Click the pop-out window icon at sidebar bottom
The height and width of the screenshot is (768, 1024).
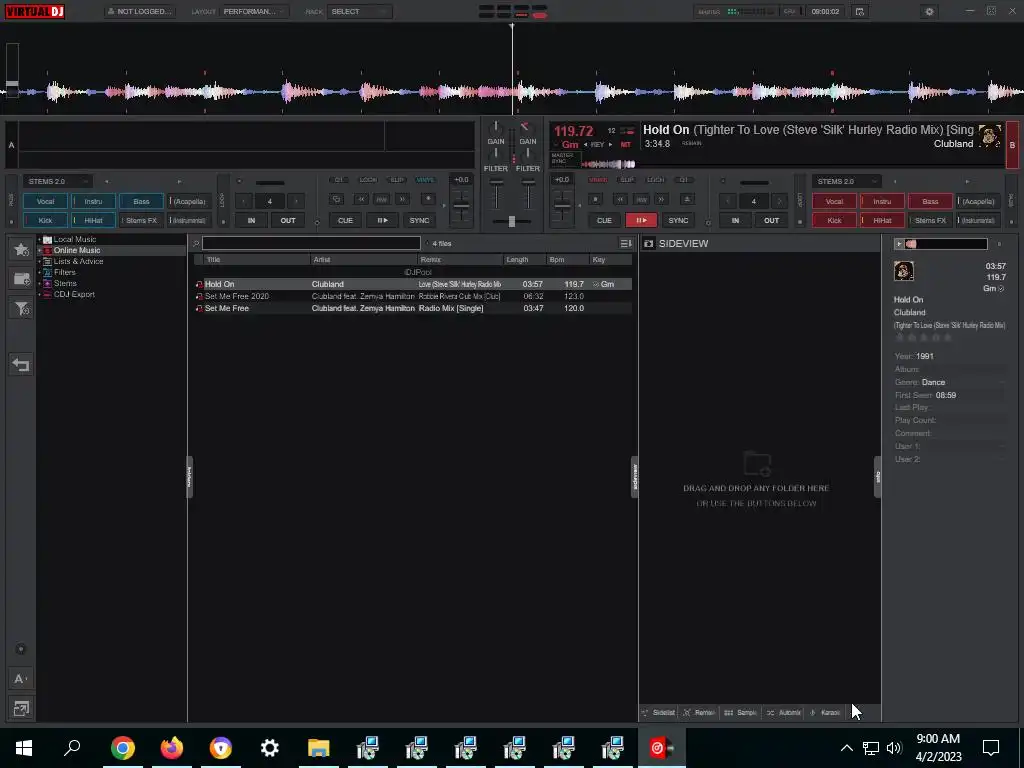21,709
